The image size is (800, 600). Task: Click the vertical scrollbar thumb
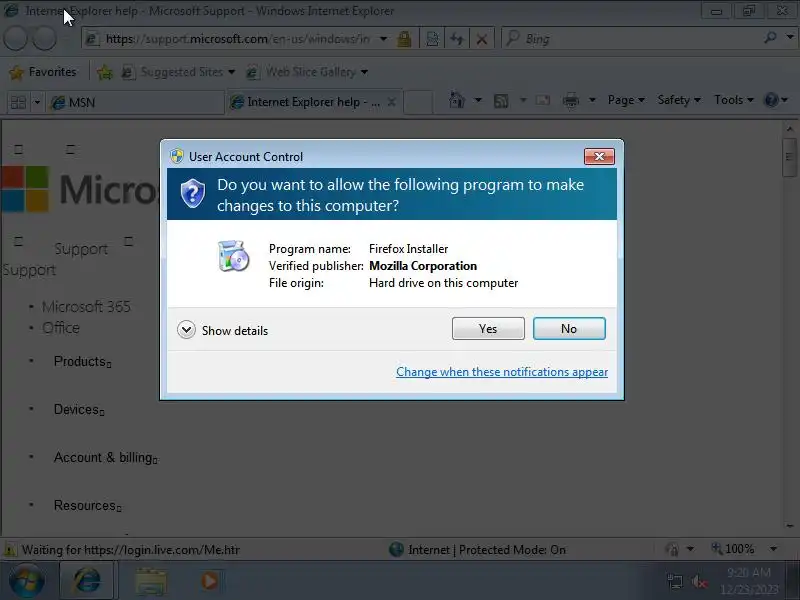tap(790, 157)
